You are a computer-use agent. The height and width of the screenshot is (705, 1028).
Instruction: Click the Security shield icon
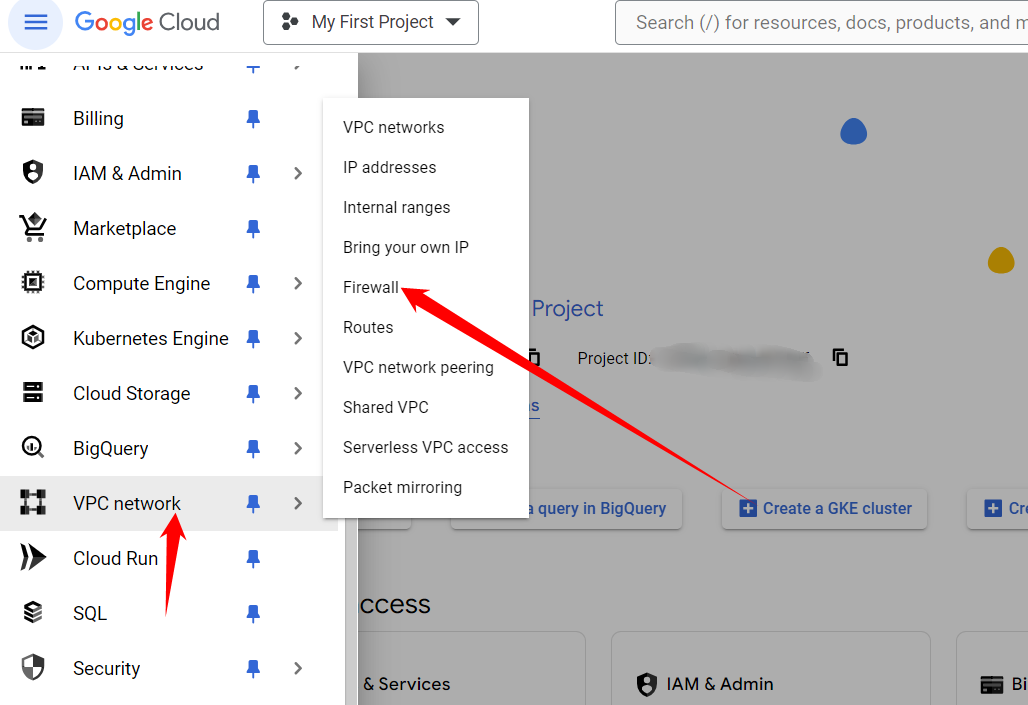click(x=33, y=668)
